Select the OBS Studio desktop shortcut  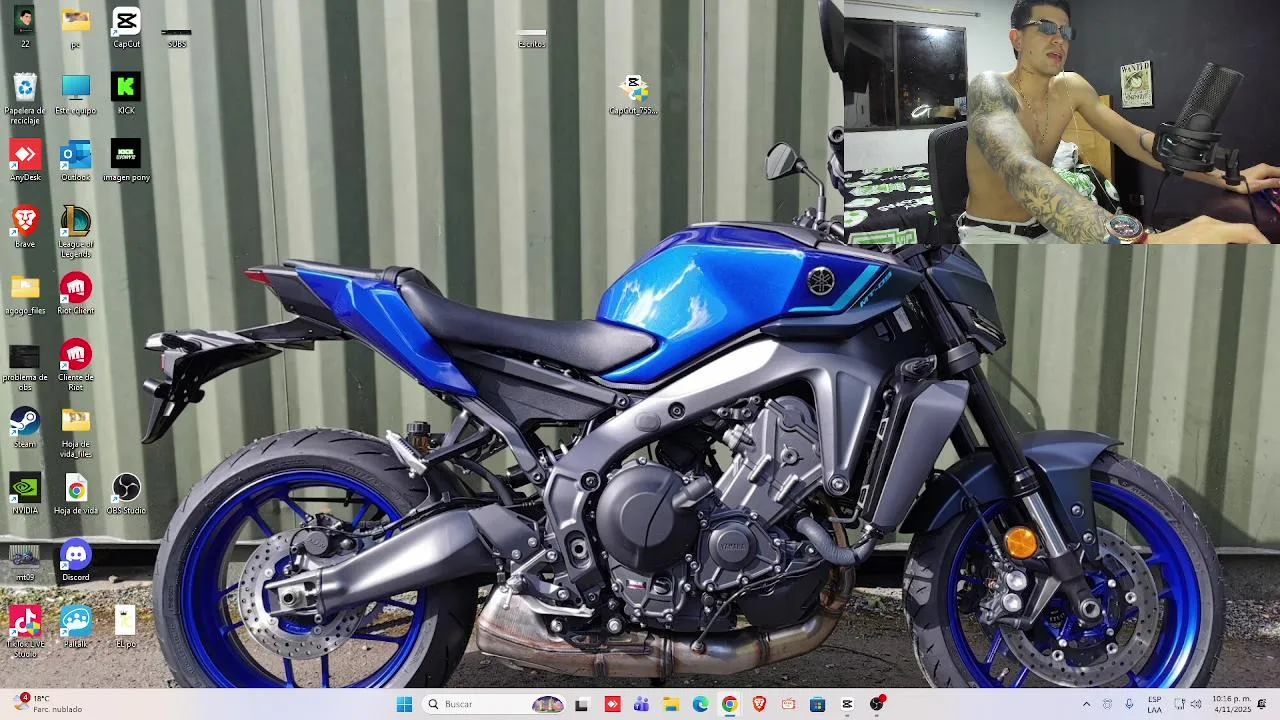tap(126, 494)
